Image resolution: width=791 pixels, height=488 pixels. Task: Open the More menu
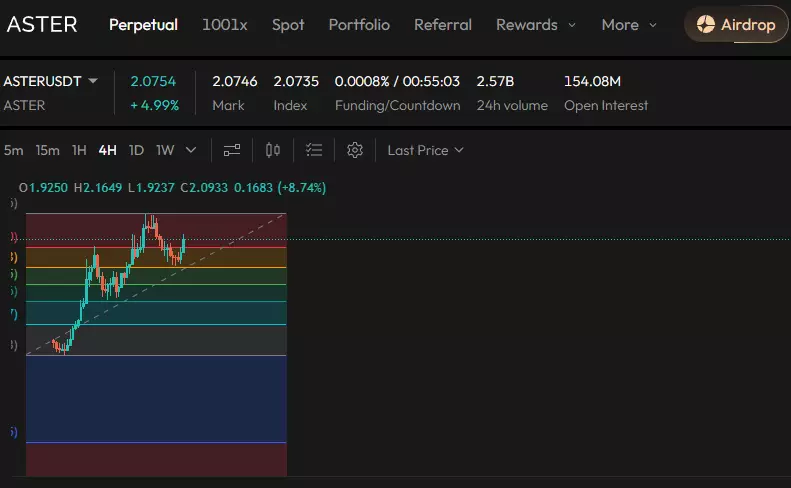pos(629,25)
